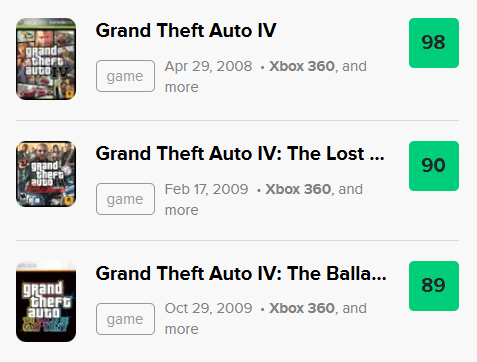This screenshot has width=477, height=362.
Task: Open The Lost and Damned cover art thumbnail
Action: pos(46,174)
